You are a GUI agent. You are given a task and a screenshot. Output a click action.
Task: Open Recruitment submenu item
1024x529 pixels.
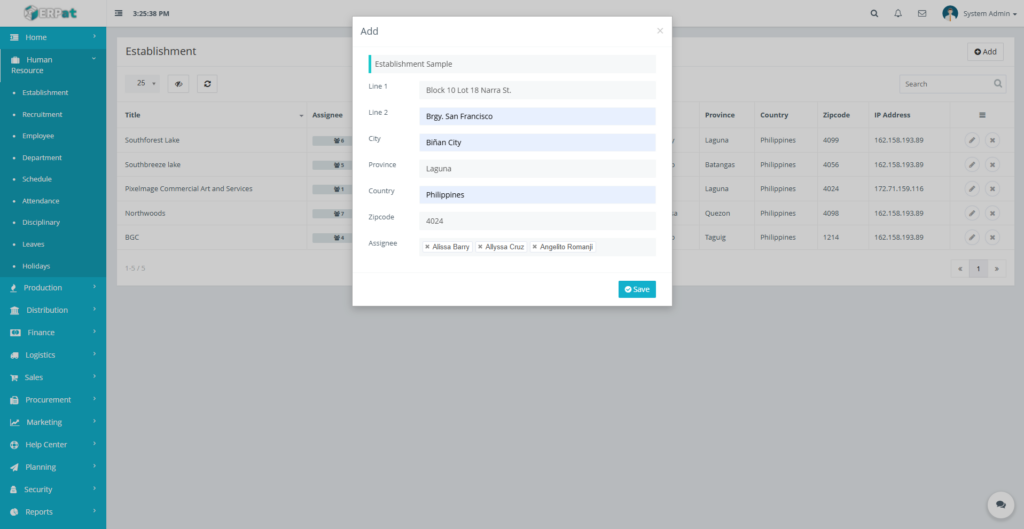coord(42,114)
